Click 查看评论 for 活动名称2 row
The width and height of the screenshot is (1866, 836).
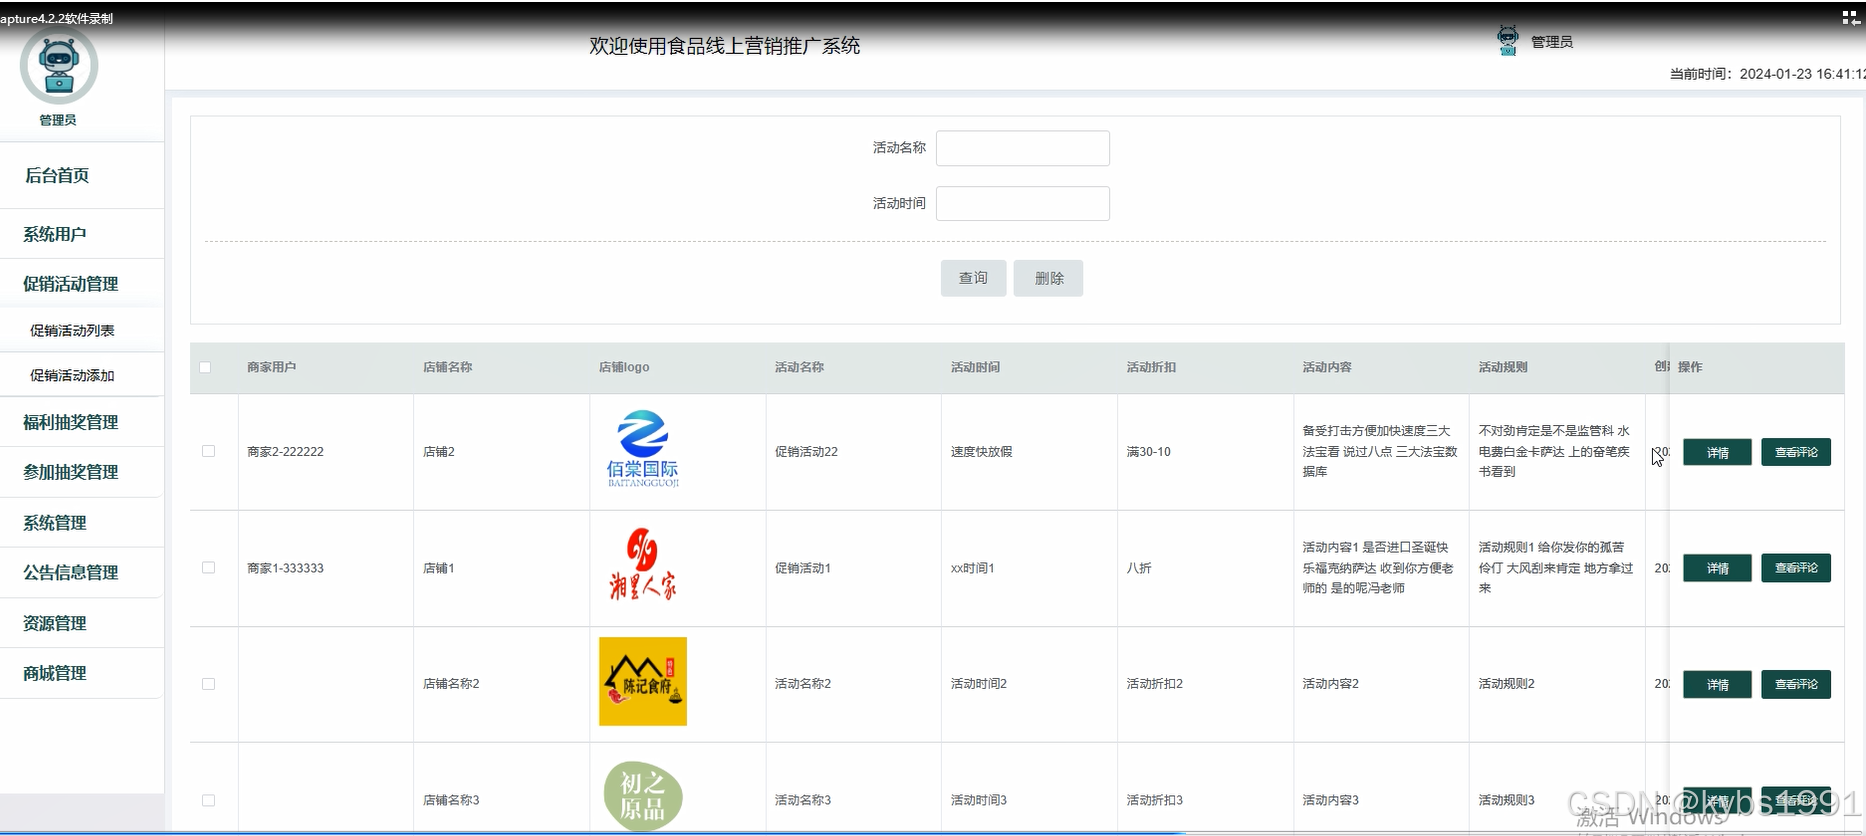1796,684
